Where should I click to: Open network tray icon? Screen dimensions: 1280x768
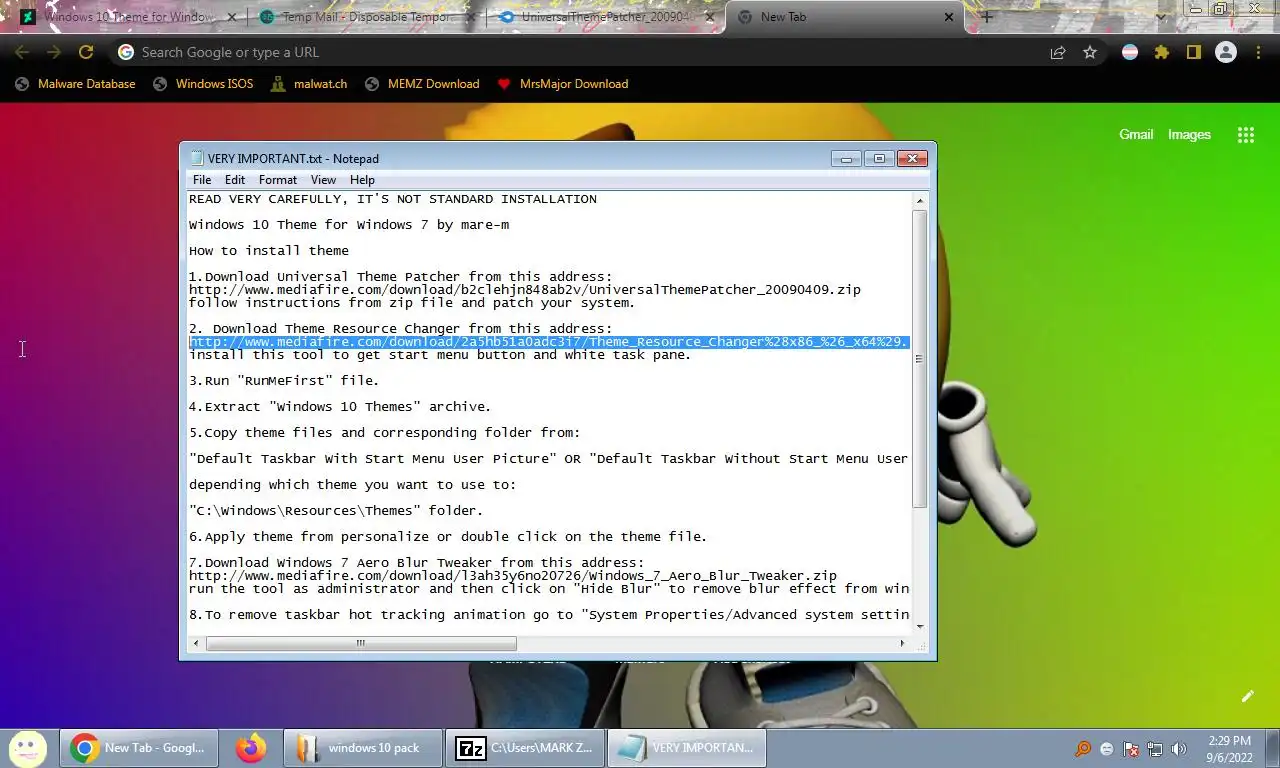pyautogui.click(x=1155, y=748)
